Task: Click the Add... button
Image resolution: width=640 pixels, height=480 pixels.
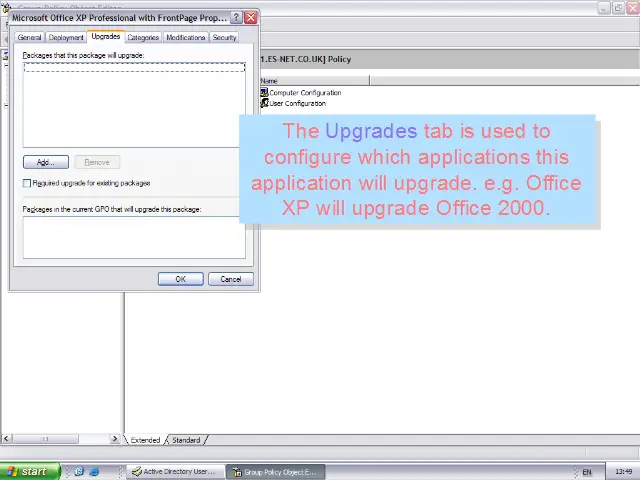Action: 46,162
